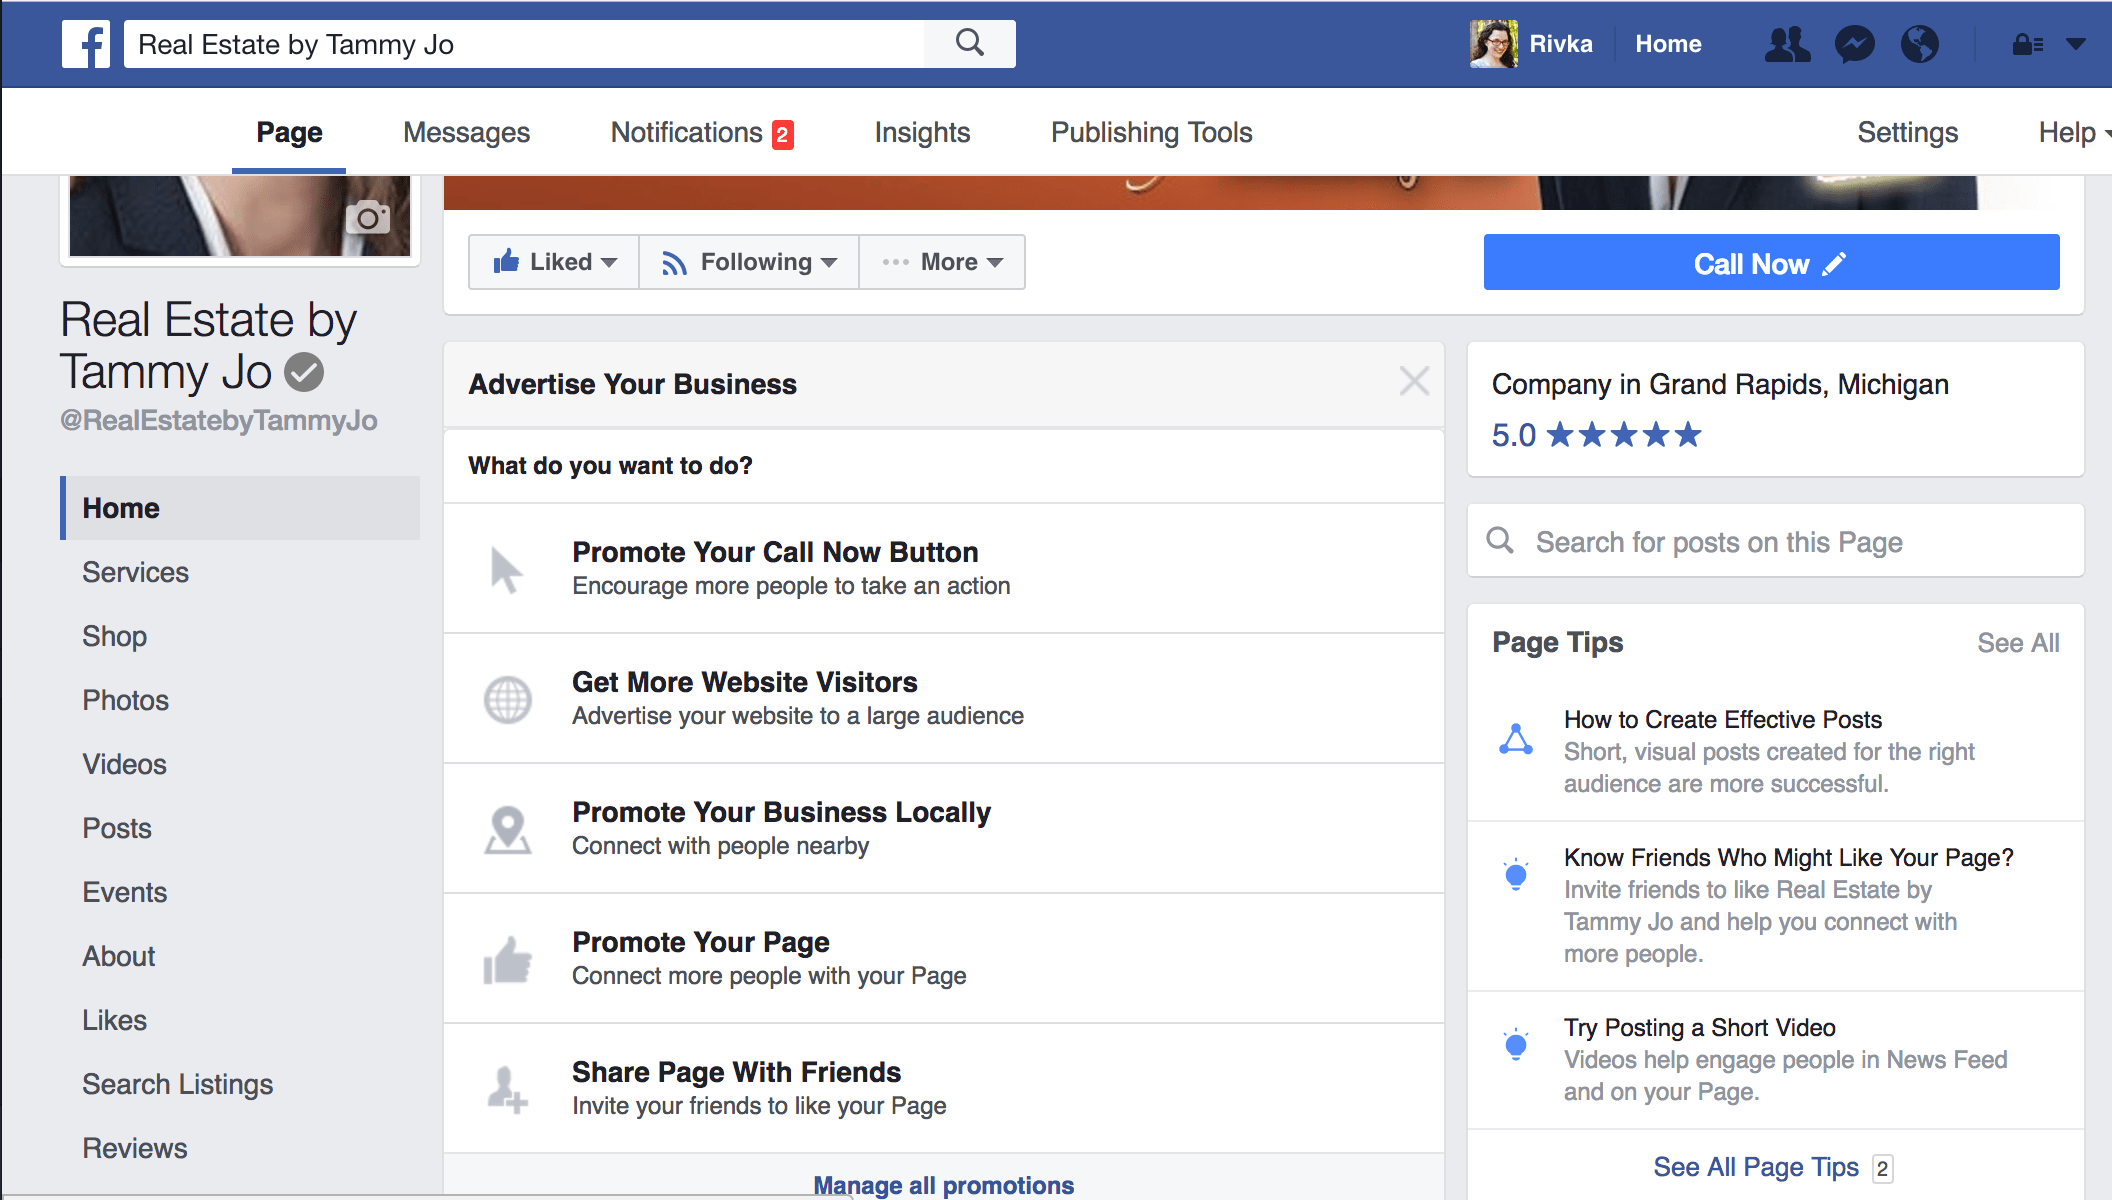Click close button on Advertise Your Business
This screenshot has width=2112, height=1200.
[x=1414, y=382]
